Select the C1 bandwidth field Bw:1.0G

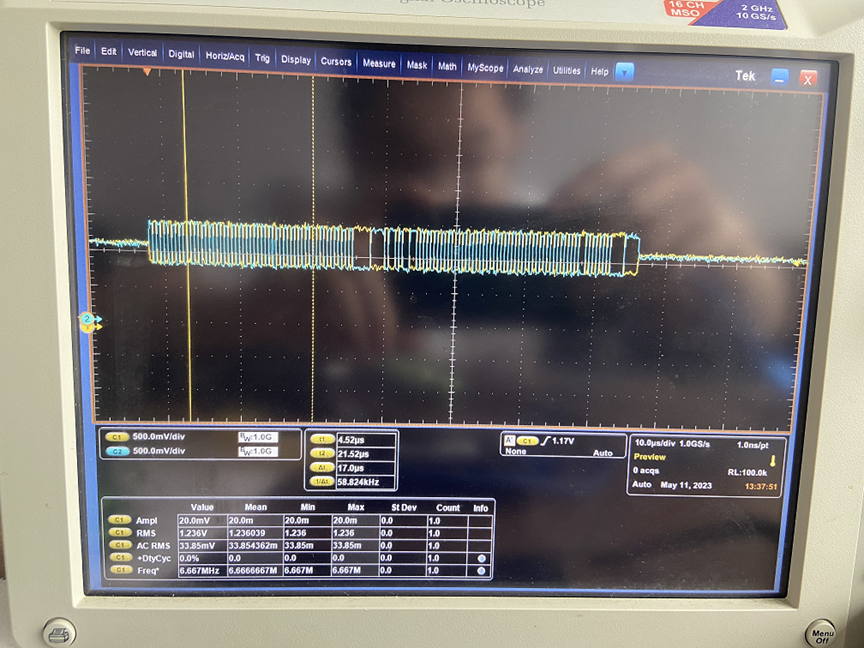pyautogui.click(x=258, y=437)
